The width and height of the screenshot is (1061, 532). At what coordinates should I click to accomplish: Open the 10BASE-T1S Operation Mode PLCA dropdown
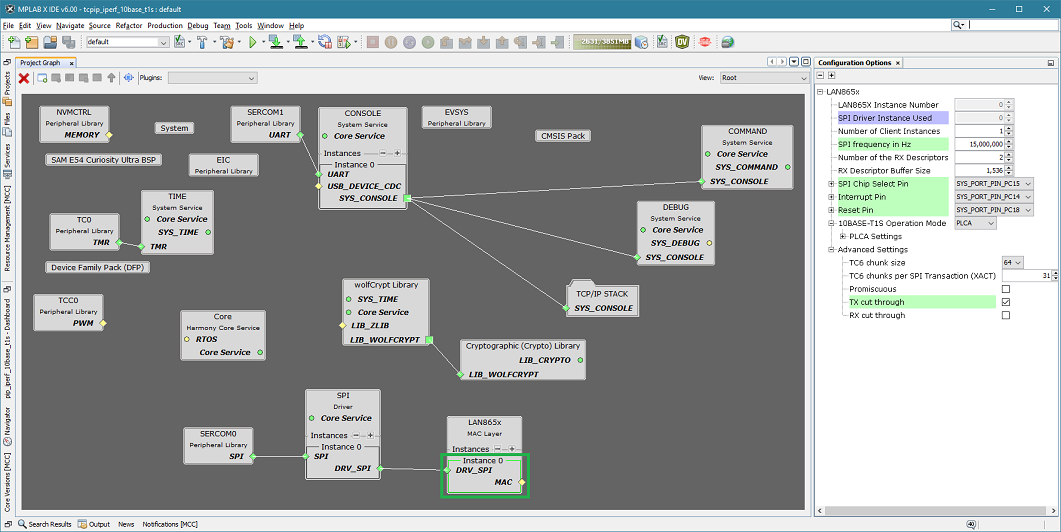[975, 223]
